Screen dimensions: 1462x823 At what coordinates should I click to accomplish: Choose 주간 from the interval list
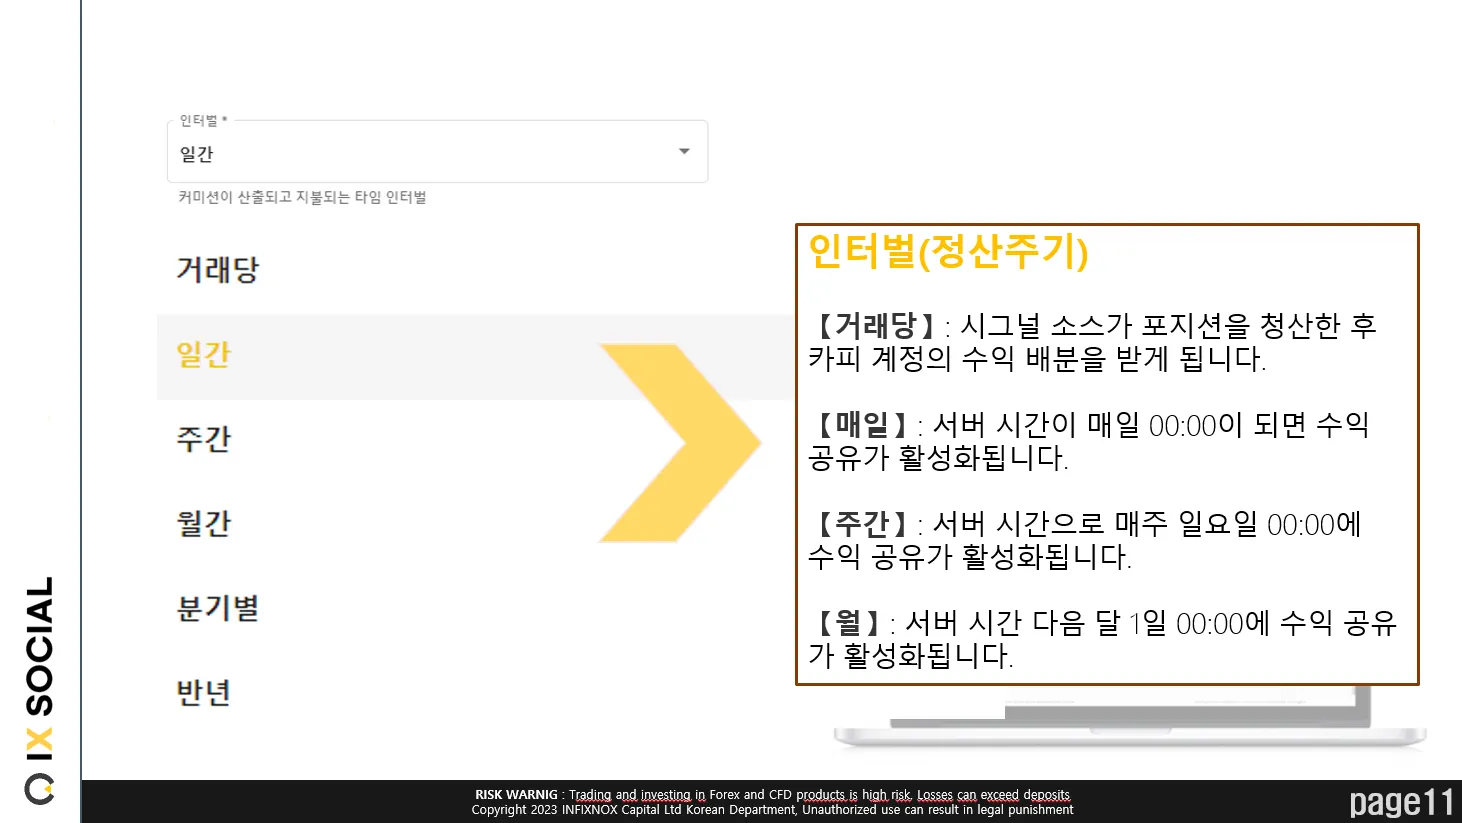204,439
